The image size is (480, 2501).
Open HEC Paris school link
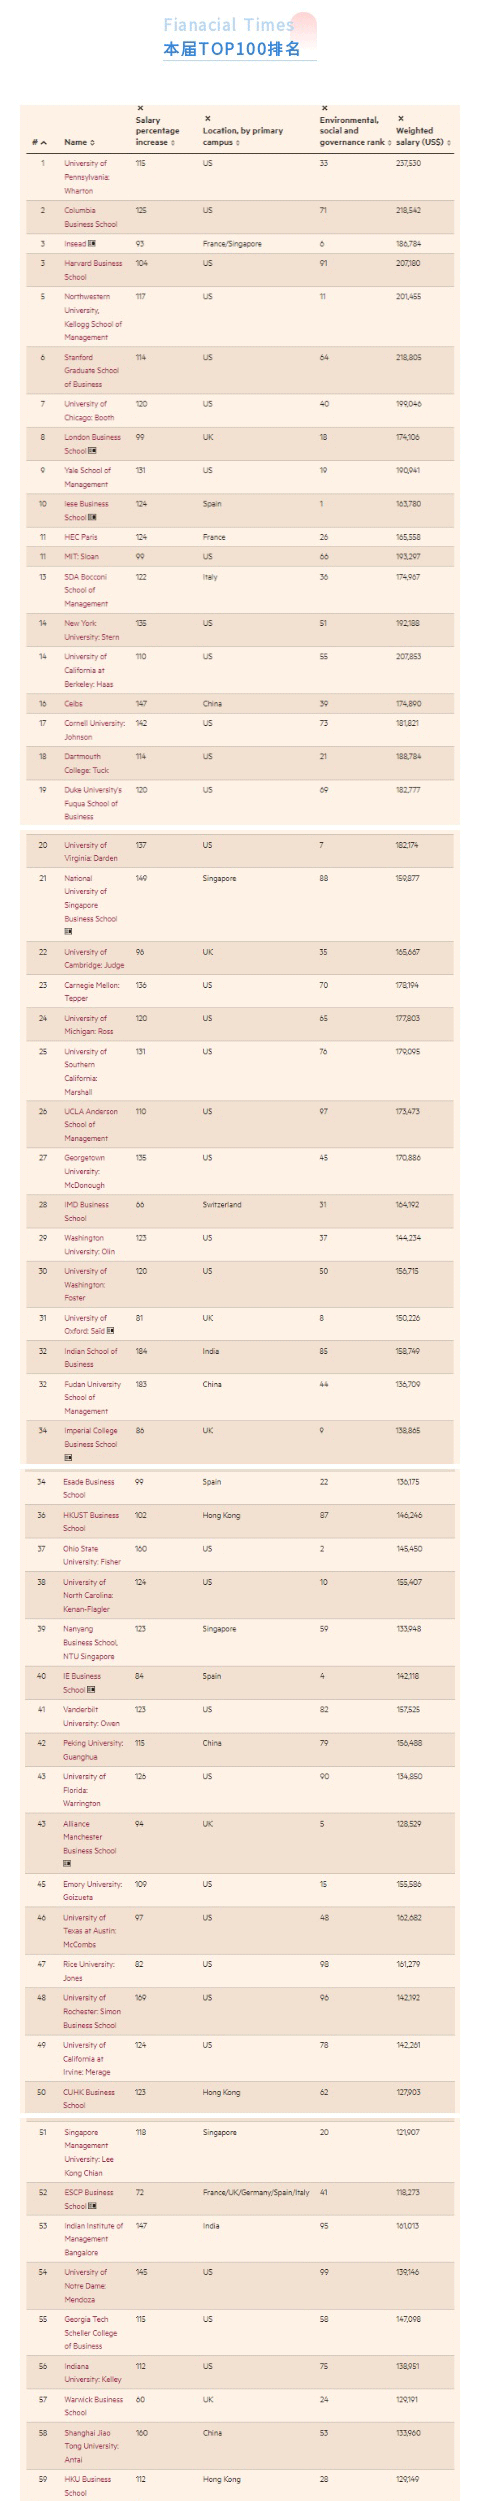[81, 538]
